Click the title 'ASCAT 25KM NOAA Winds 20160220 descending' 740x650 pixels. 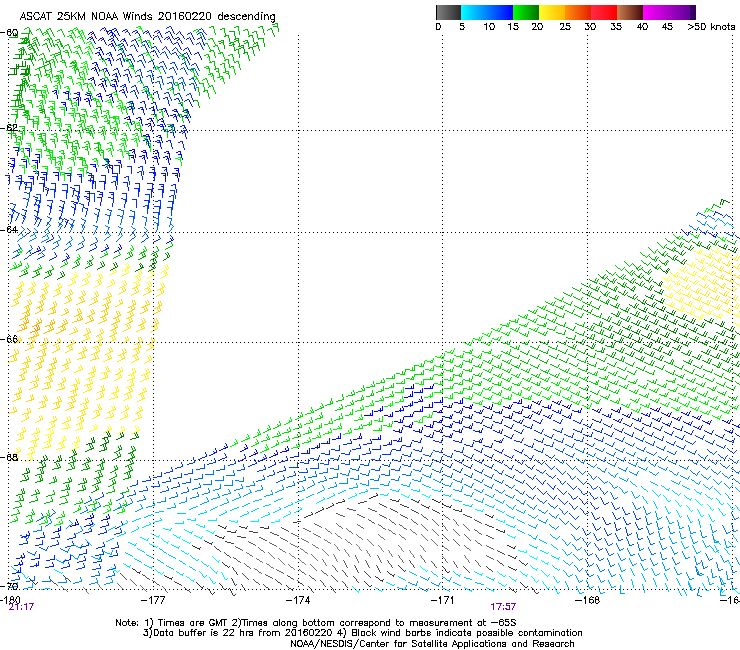pyautogui.click(x=147, y=16)
